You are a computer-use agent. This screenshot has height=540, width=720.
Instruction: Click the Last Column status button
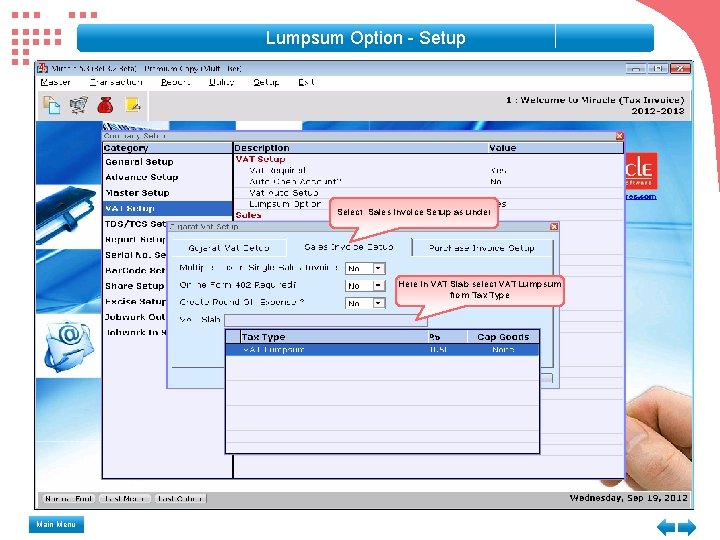tap(180, 499)
